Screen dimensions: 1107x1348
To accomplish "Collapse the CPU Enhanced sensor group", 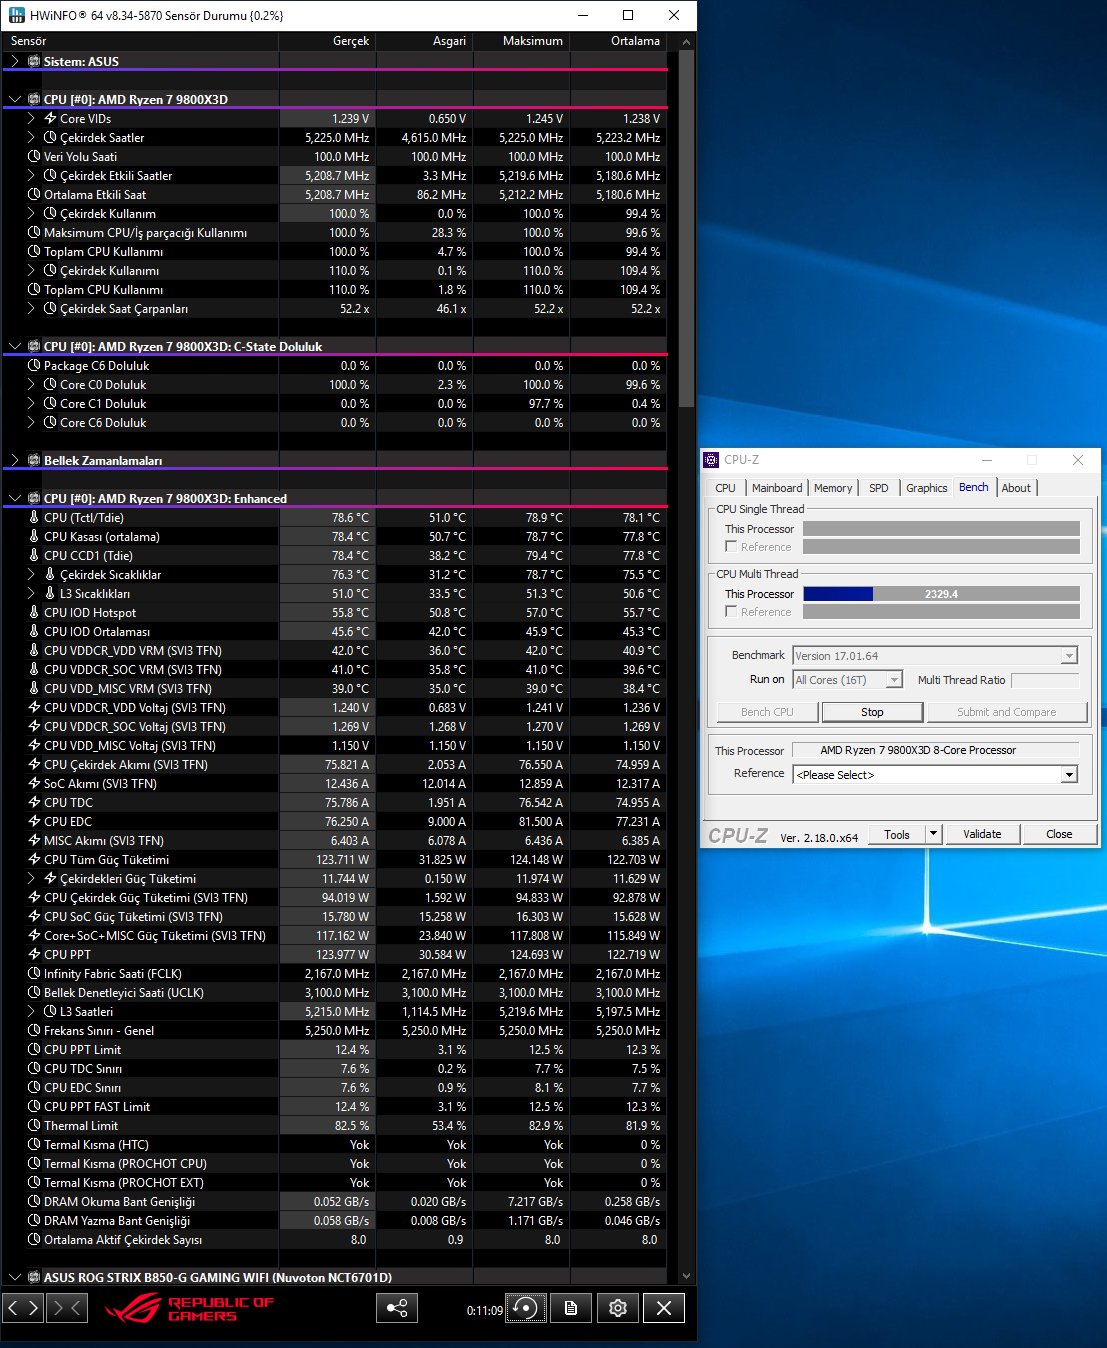I will 14,498.
